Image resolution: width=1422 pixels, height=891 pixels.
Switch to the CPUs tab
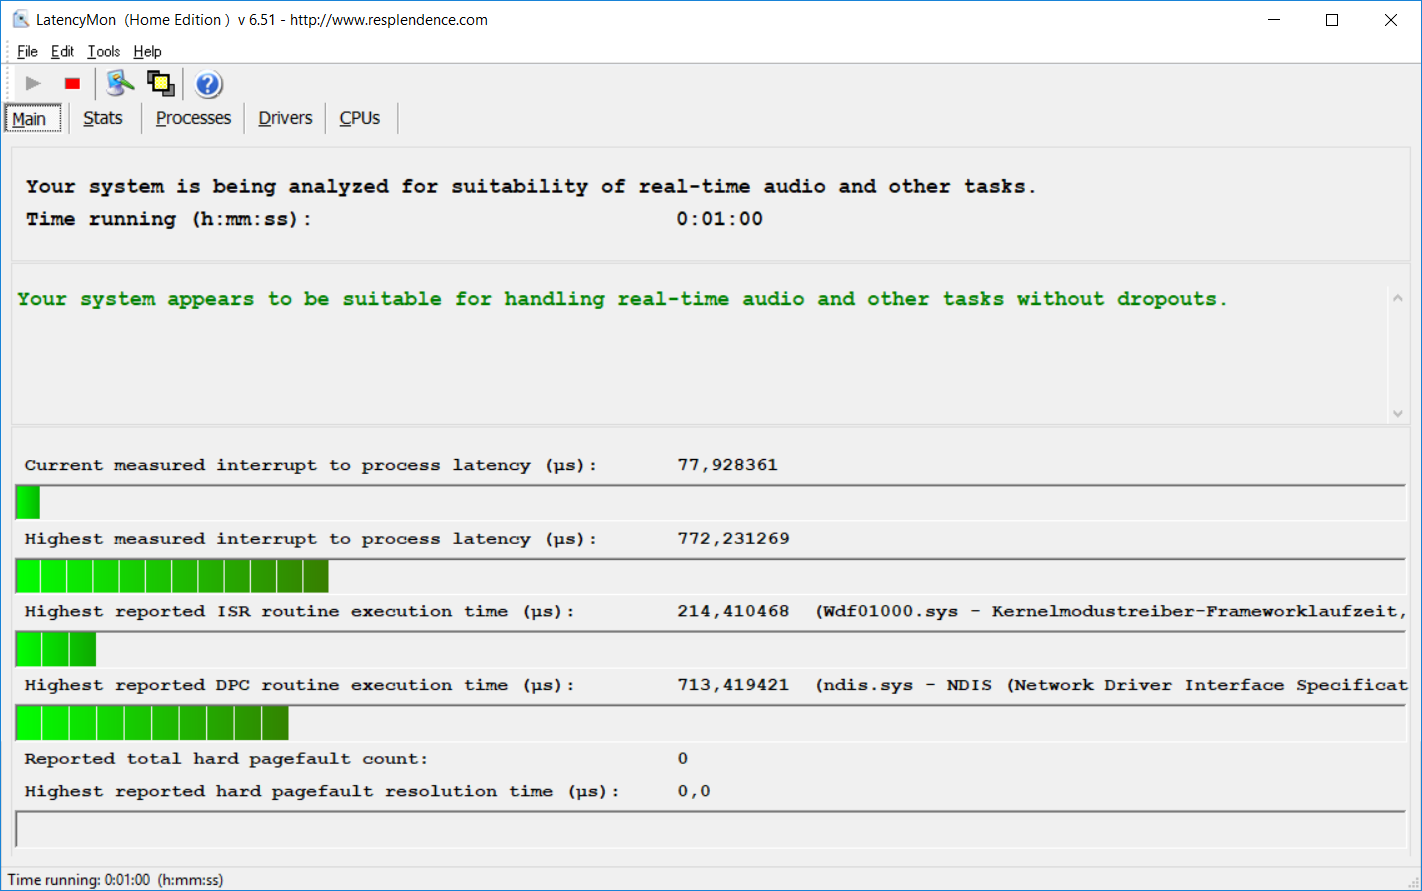coord(359,118)
